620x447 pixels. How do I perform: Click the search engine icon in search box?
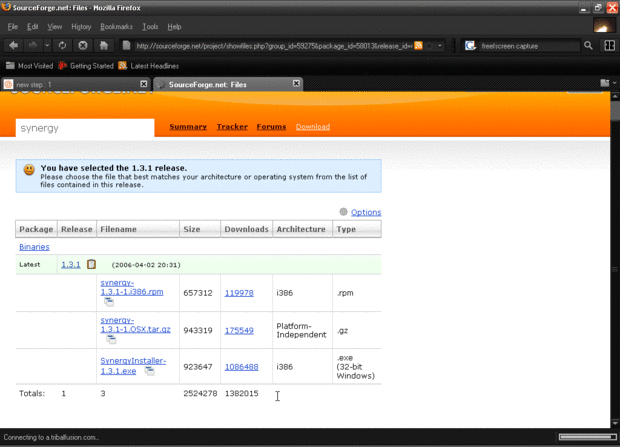(x=470, y=46)
